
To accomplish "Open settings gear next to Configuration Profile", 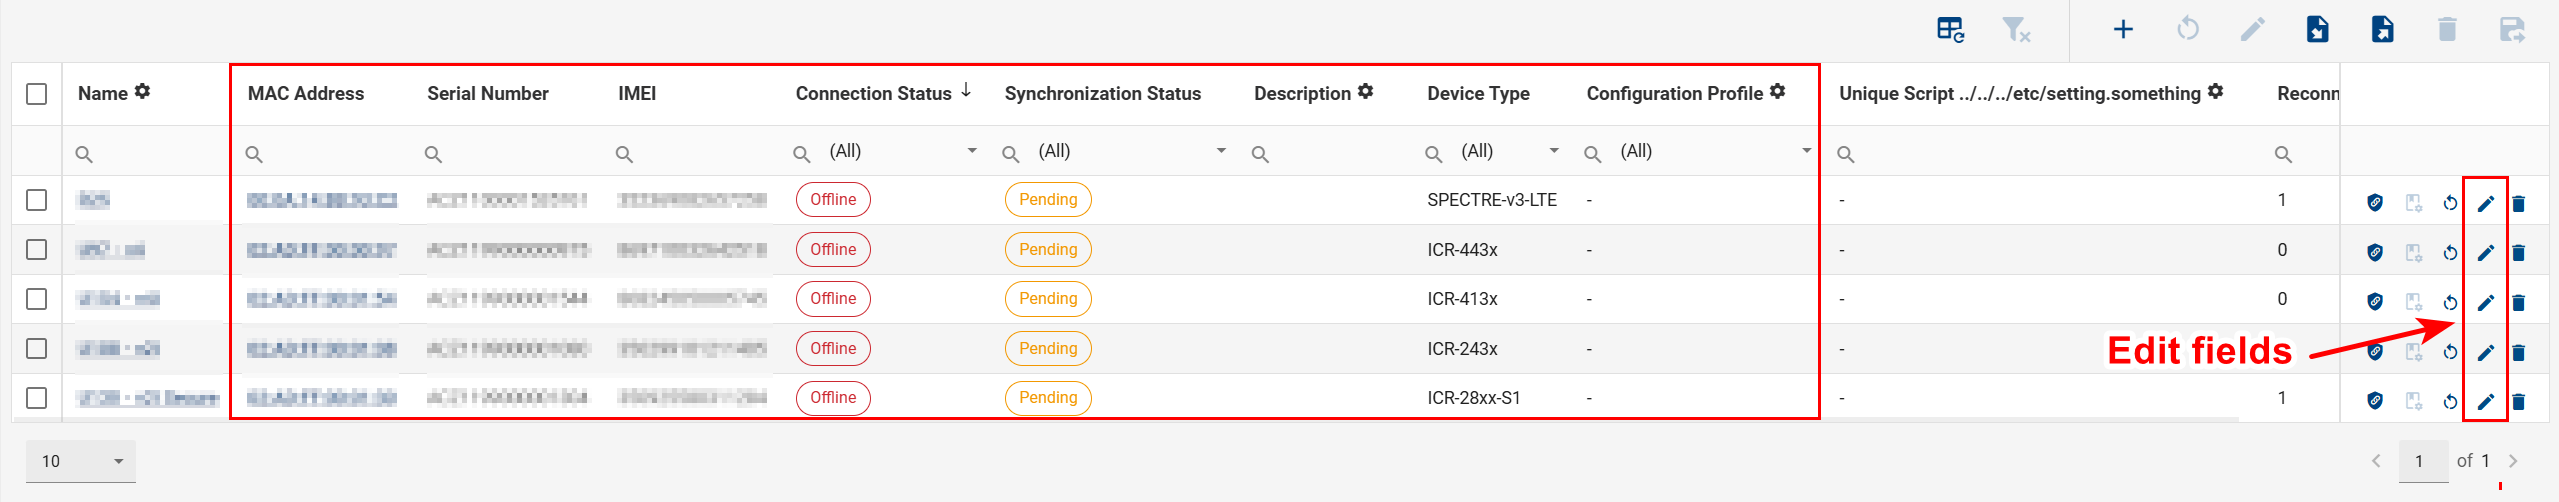I will [x=1777, y=91].
